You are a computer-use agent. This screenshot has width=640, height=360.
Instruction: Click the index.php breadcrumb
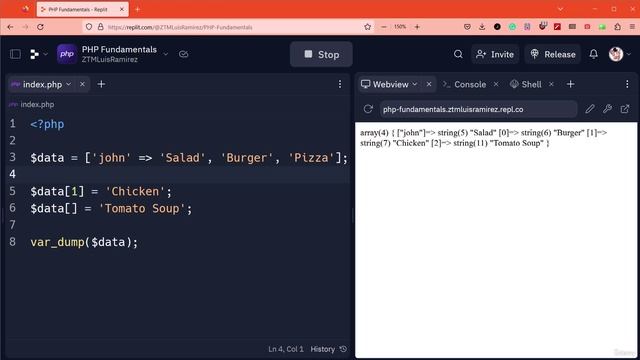(32, 104)
